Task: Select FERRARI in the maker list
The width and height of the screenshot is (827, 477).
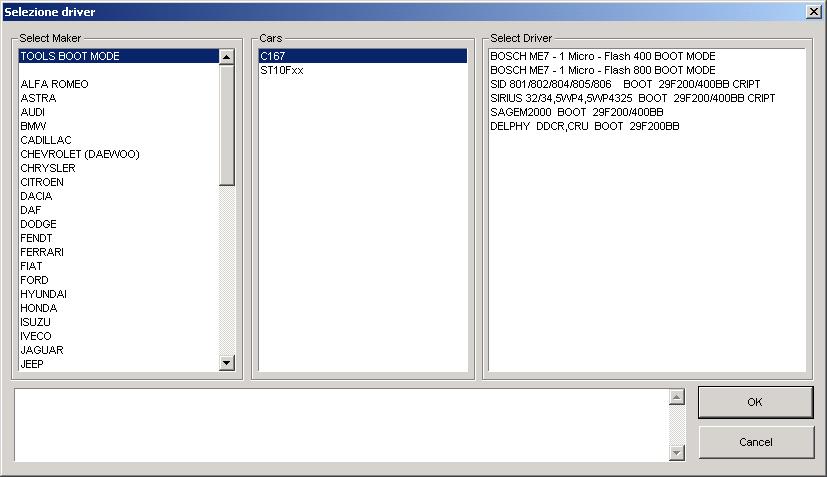Action: tap(119, 252)
